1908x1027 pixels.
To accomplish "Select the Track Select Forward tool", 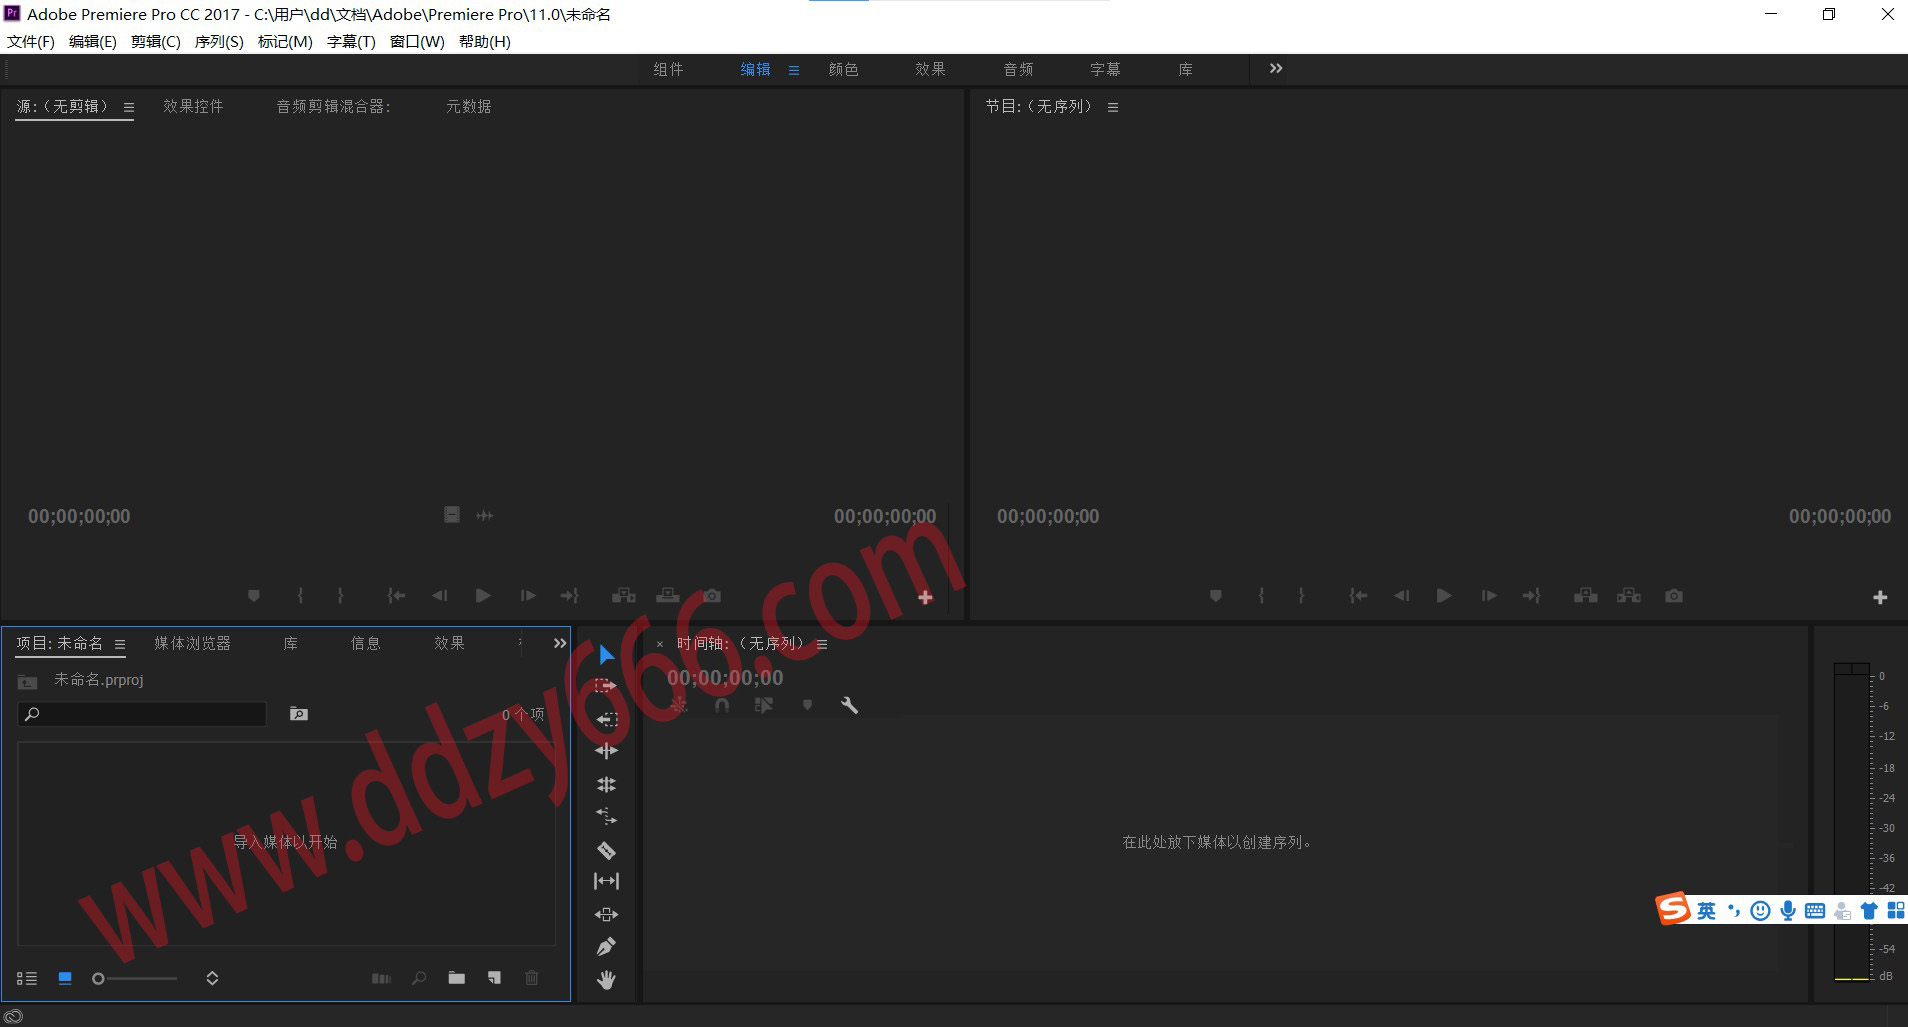I will 606,686.
